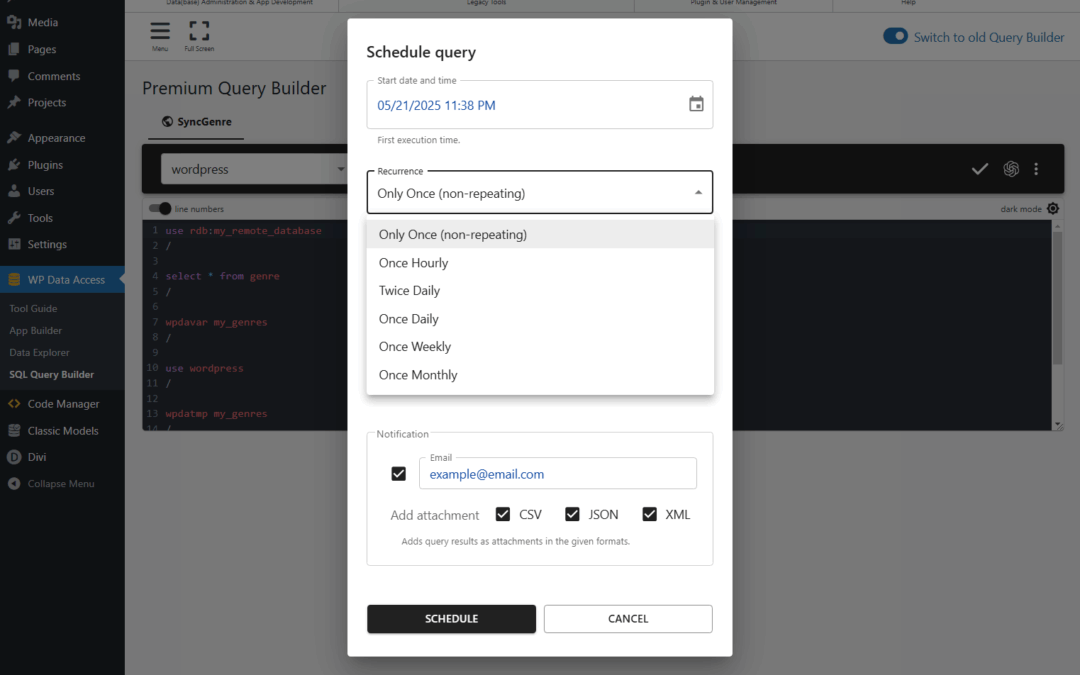Toggle the line numbers switch
Screen dimensions: 1080x675
point(160,209)
